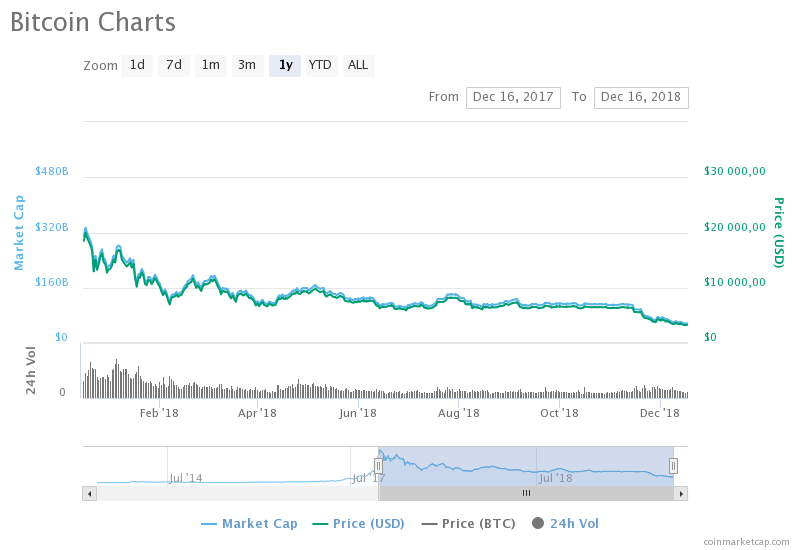Viewport: 800px width, 550px height.
Task: Click the Aug '18 axis label
Action: pyautogui.click(x=459, y=413)
